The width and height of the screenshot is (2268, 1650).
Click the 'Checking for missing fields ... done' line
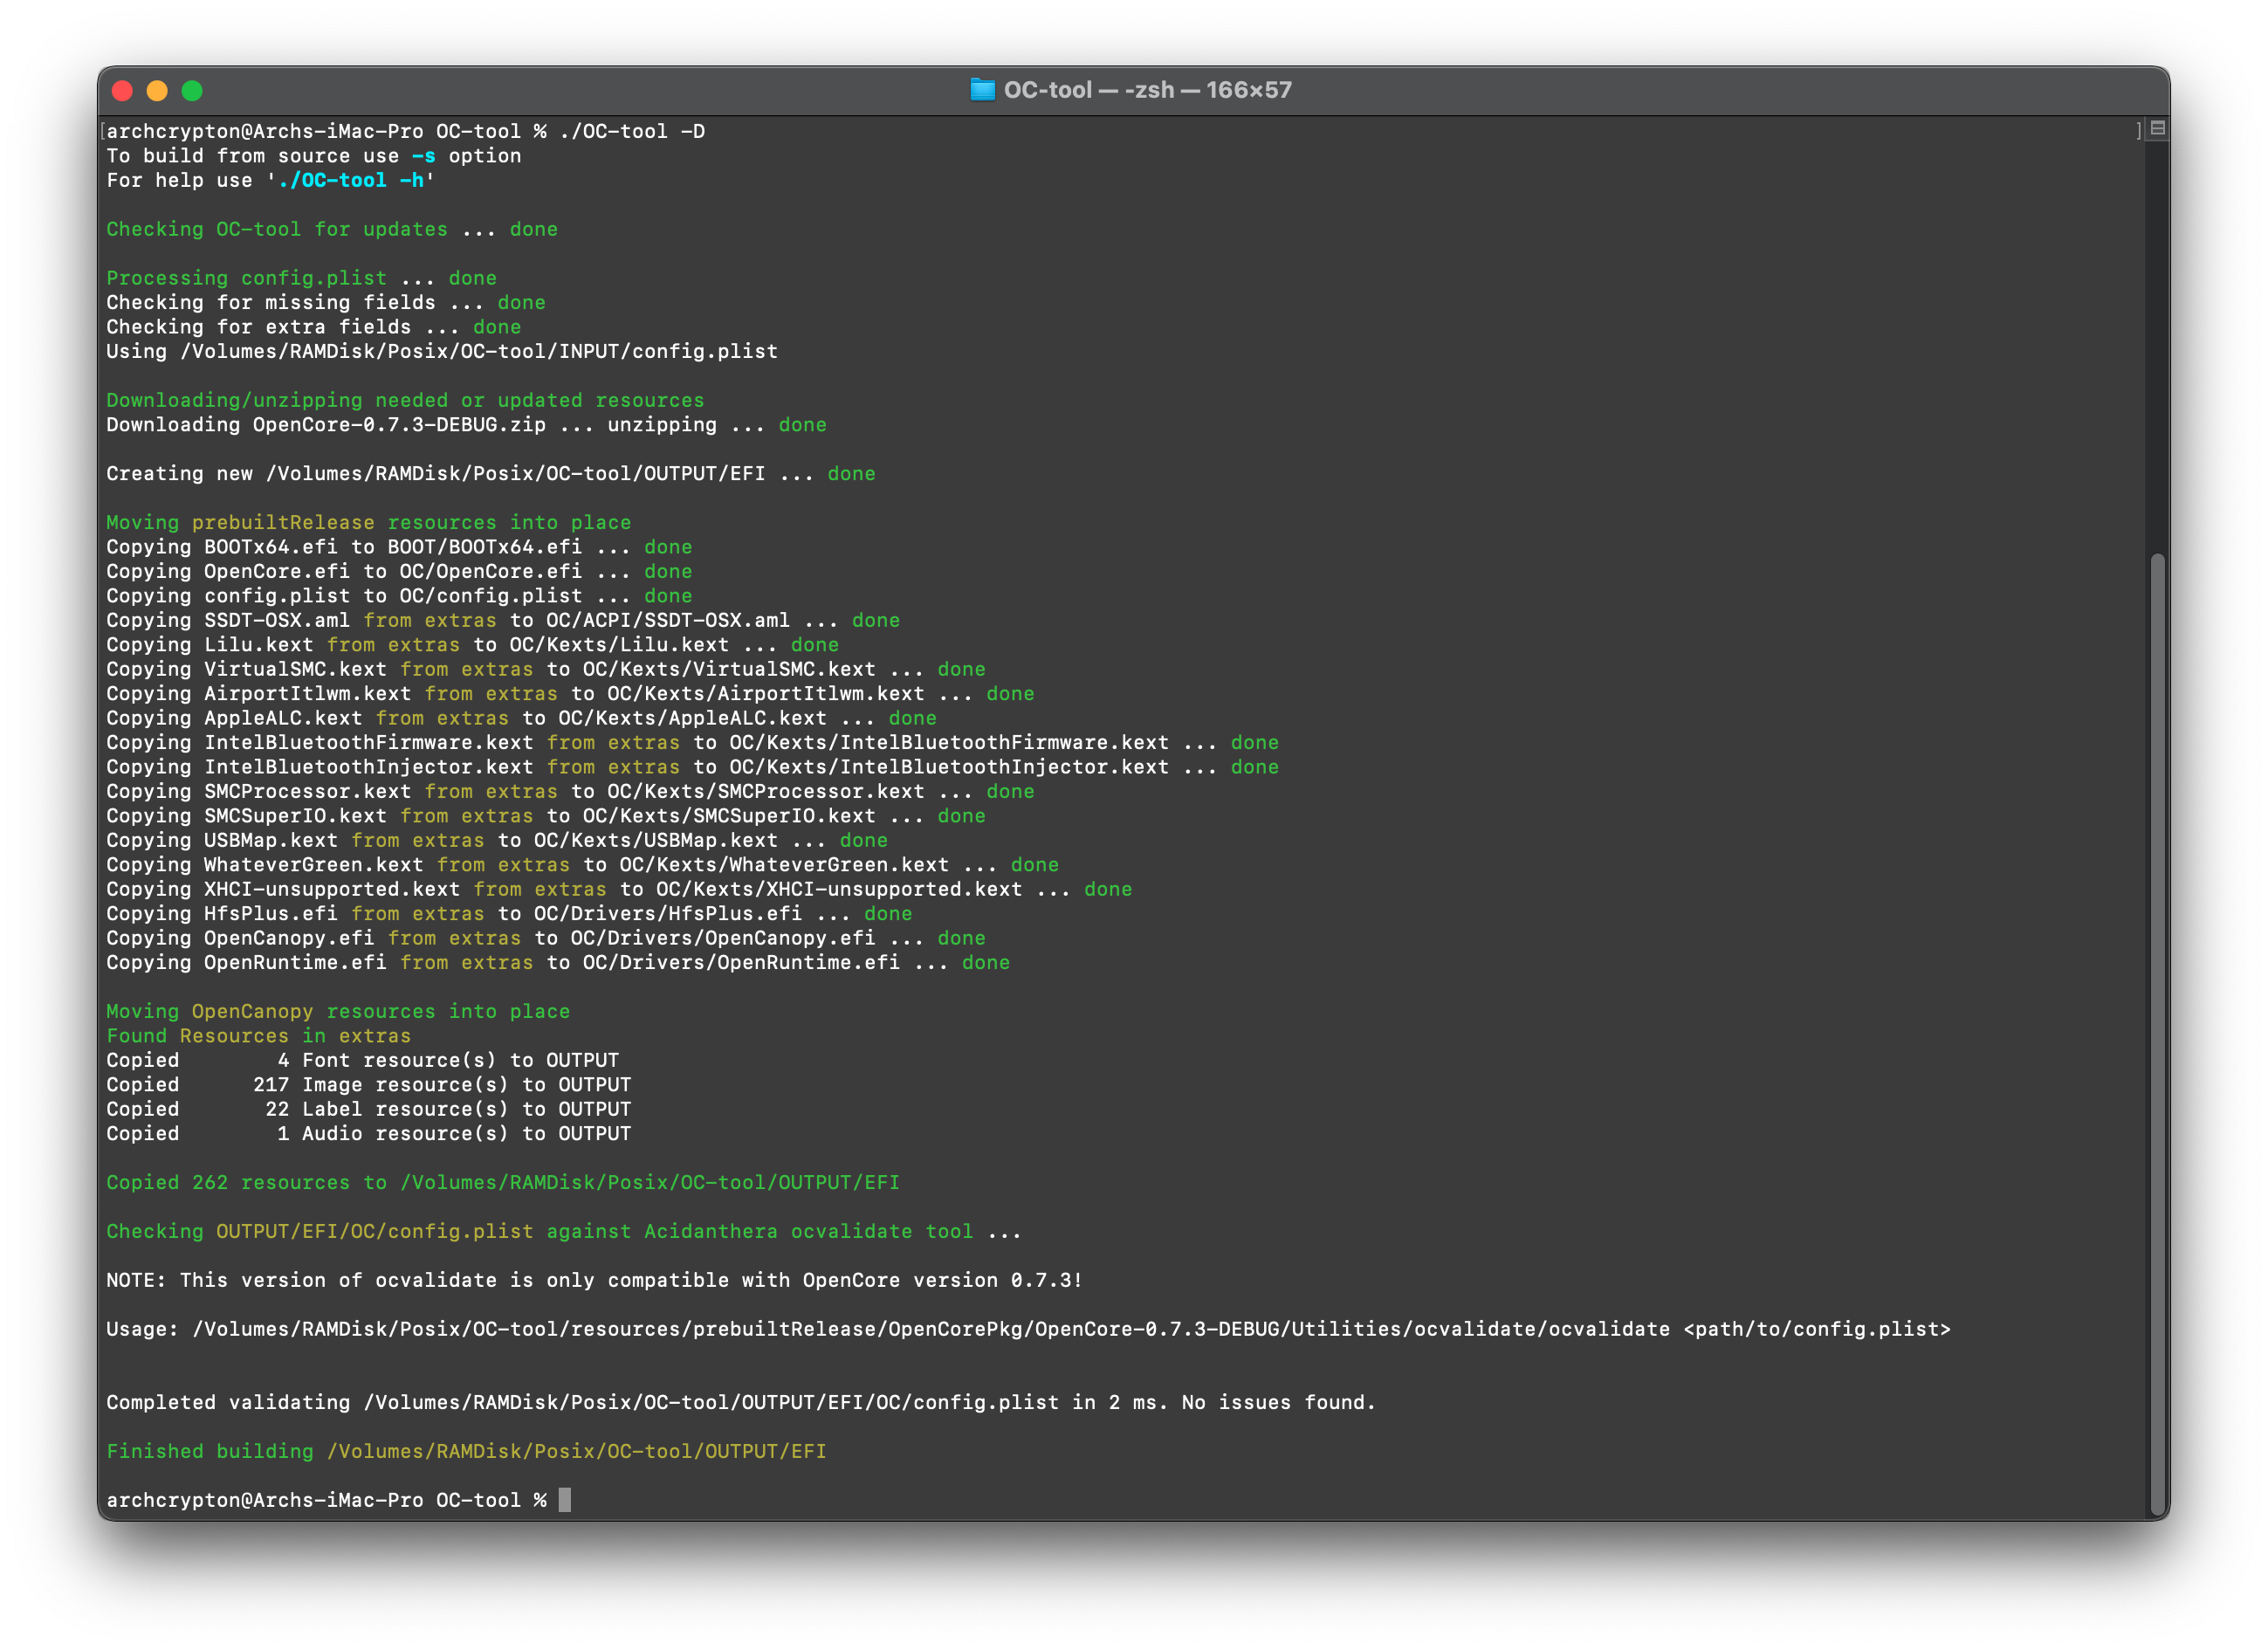click(326, 302)
